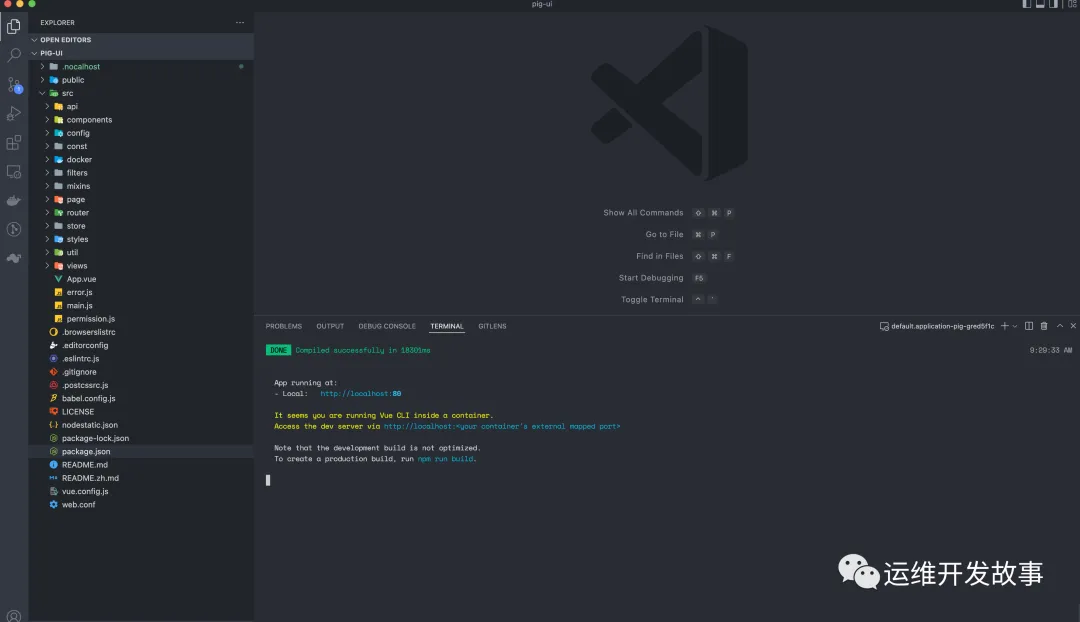Open the Nocalhost view icon
1080x622 pixels.
(14, 258)
